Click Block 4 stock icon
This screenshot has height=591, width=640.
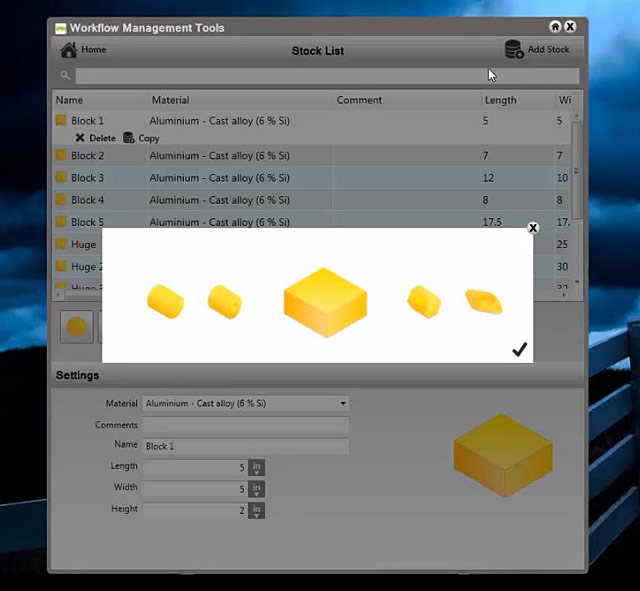point(61,200)
